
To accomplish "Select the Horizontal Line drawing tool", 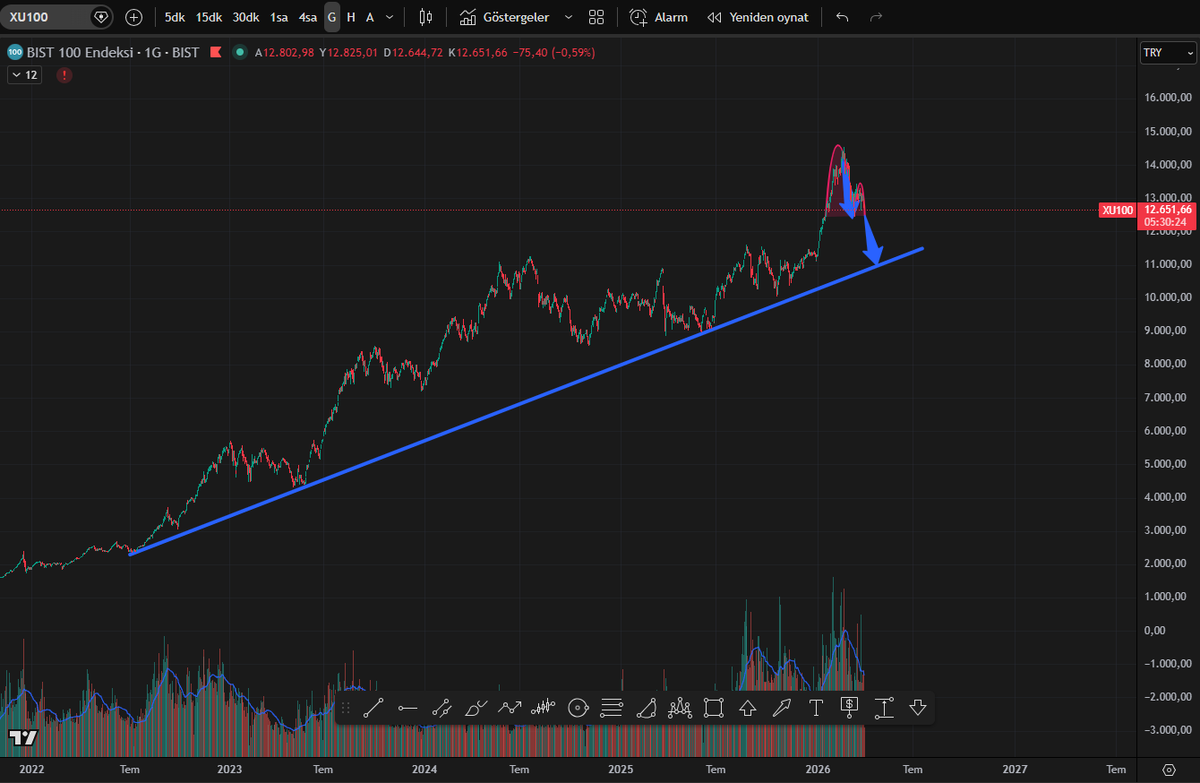I will pos(407,709).
